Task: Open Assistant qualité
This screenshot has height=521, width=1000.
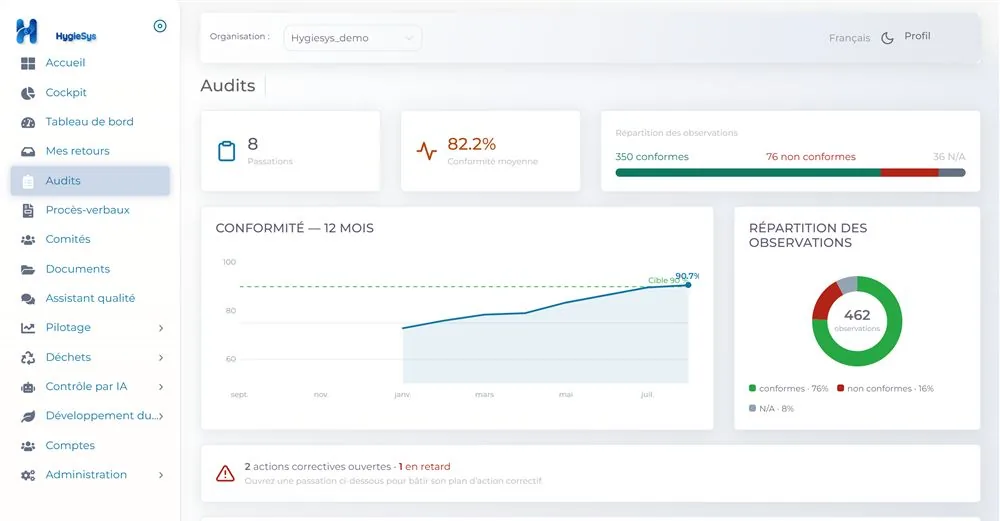Action: pyautogui.click(x=90, y=299)
